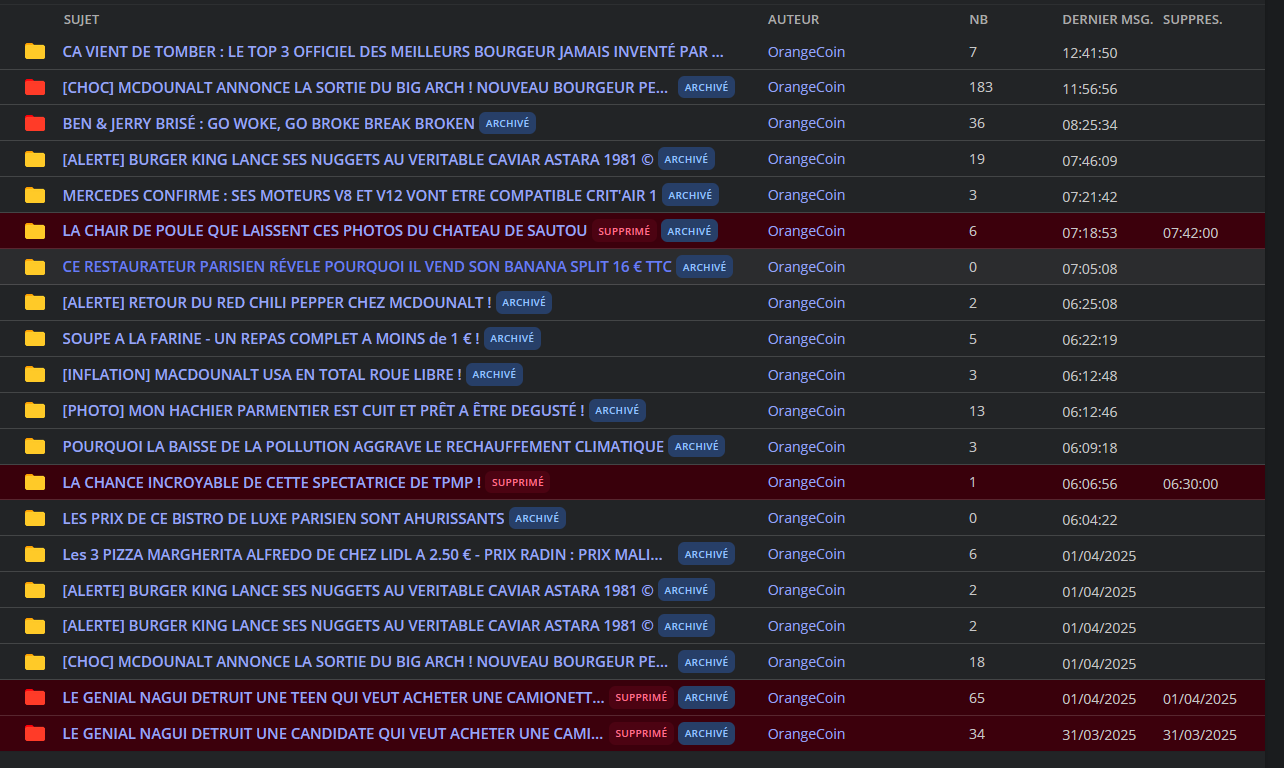The width and height of the screenshot is (1284, 768).
Task: Open 'POURQUOI LA BAISSE DE LA POLLUTION AGGRAVE' topic
Action: (363, 447)
